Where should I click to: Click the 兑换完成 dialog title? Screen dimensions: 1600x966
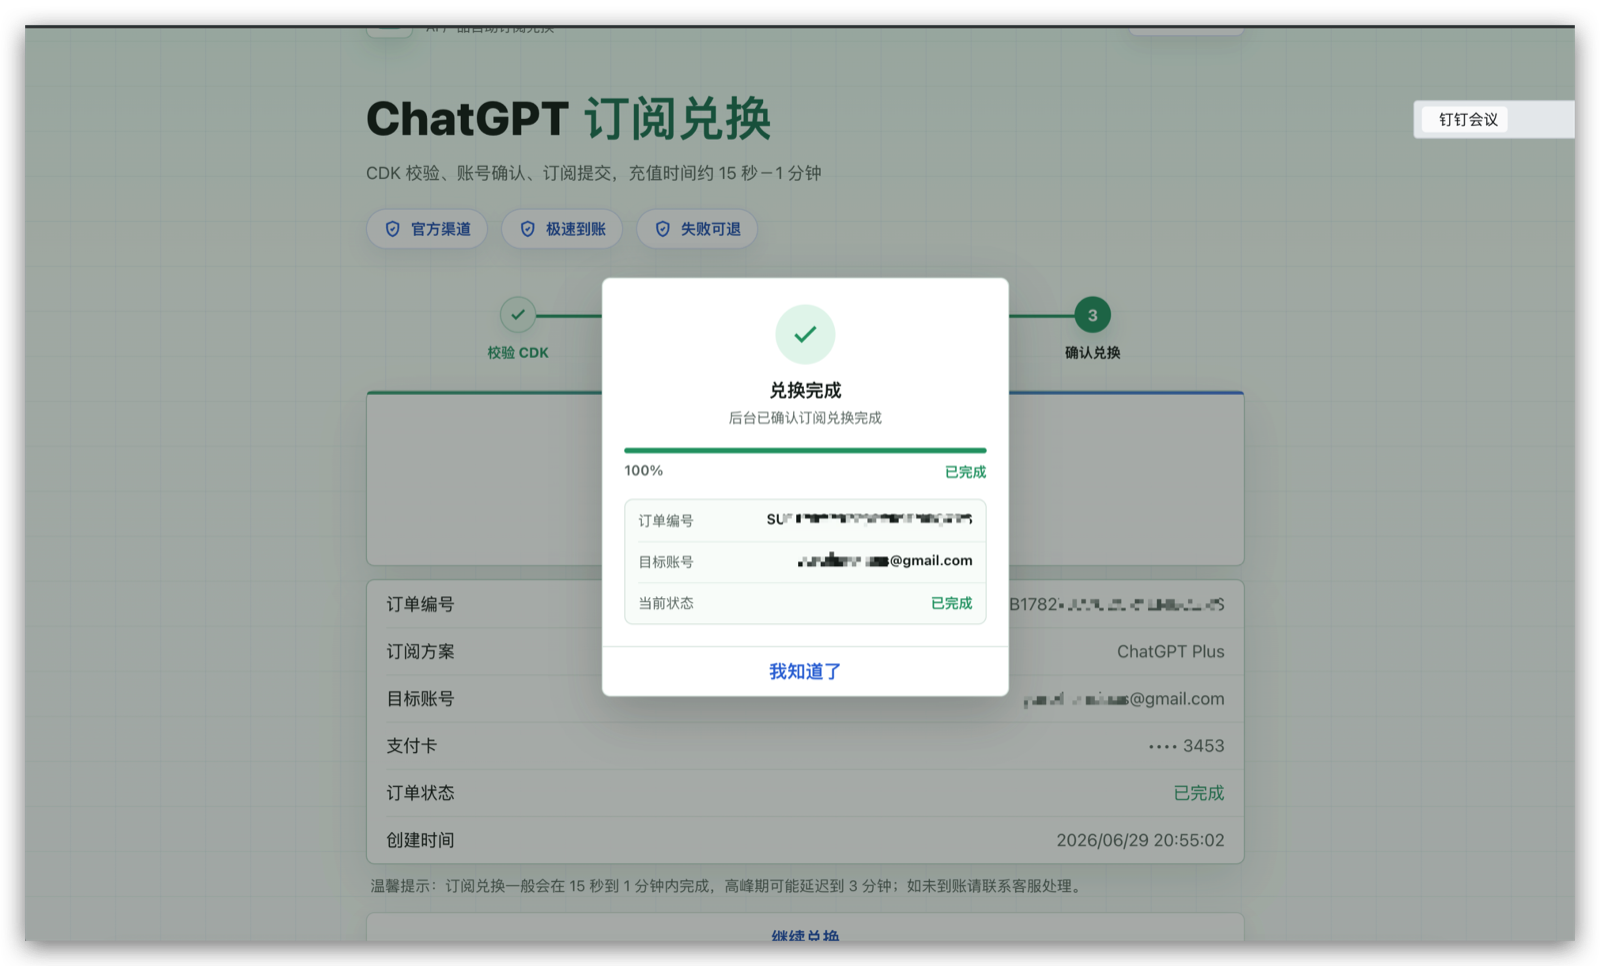point(805,390)
